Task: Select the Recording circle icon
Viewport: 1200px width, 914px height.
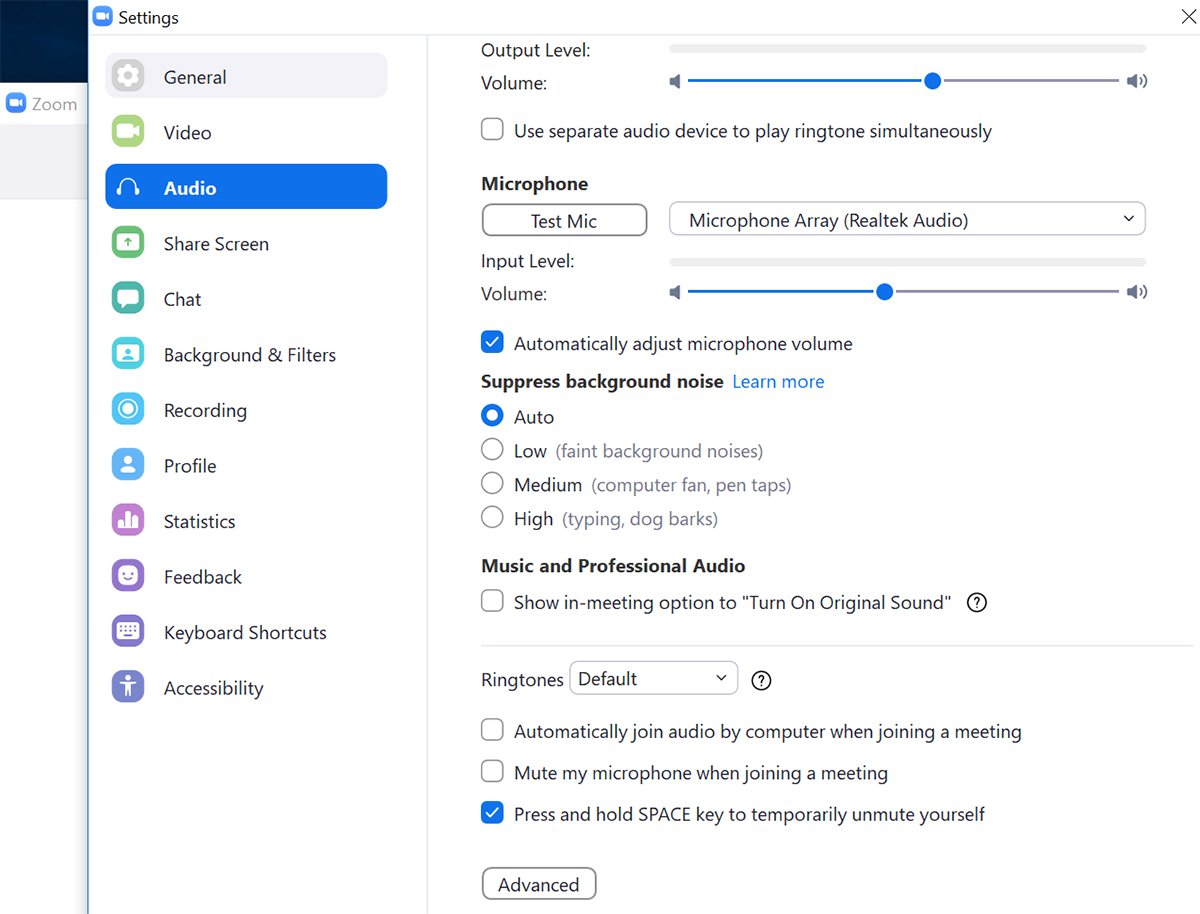Action: (x=128, y=410)
